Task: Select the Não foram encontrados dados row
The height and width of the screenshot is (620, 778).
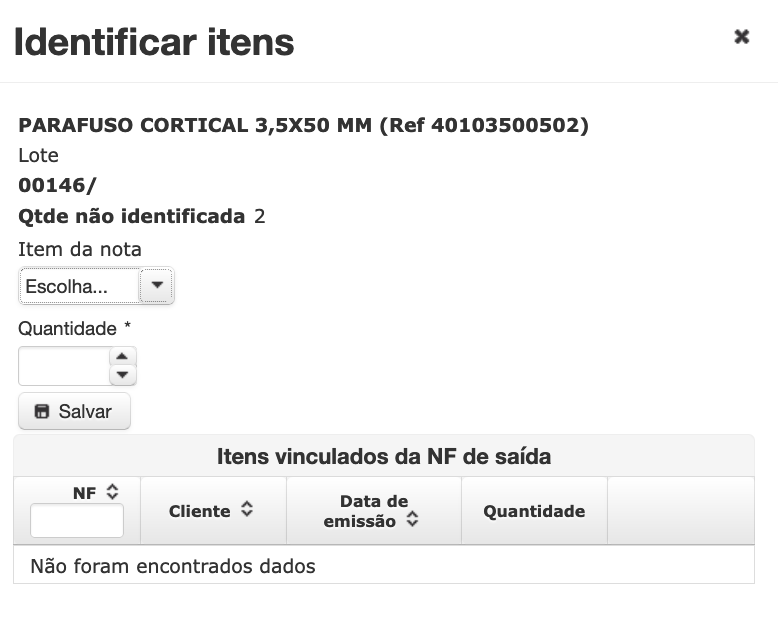Action: pyautogui.click(x=384, y=565)
